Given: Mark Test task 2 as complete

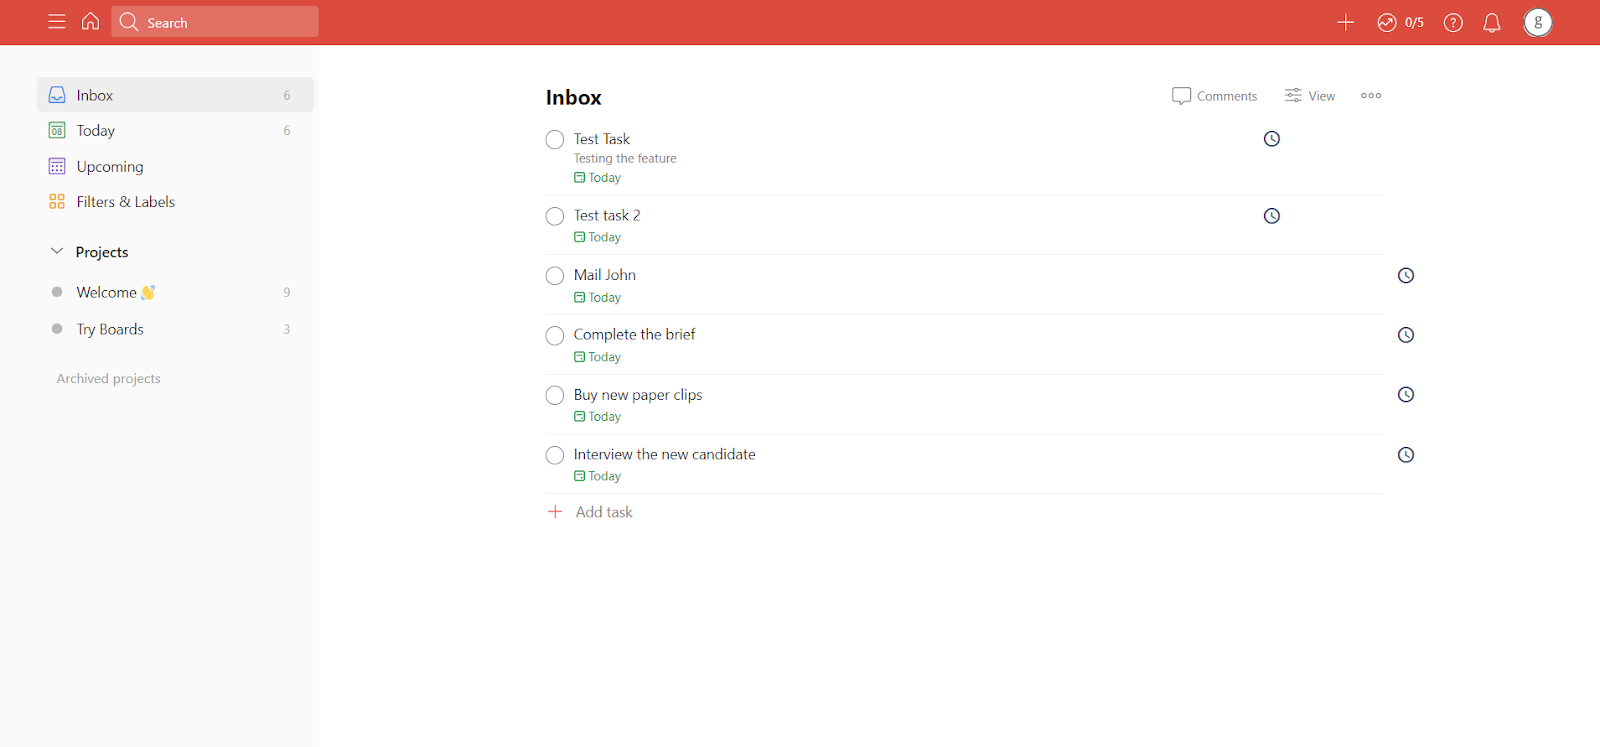Looking at the screenshot, I should tap(555, 216).
